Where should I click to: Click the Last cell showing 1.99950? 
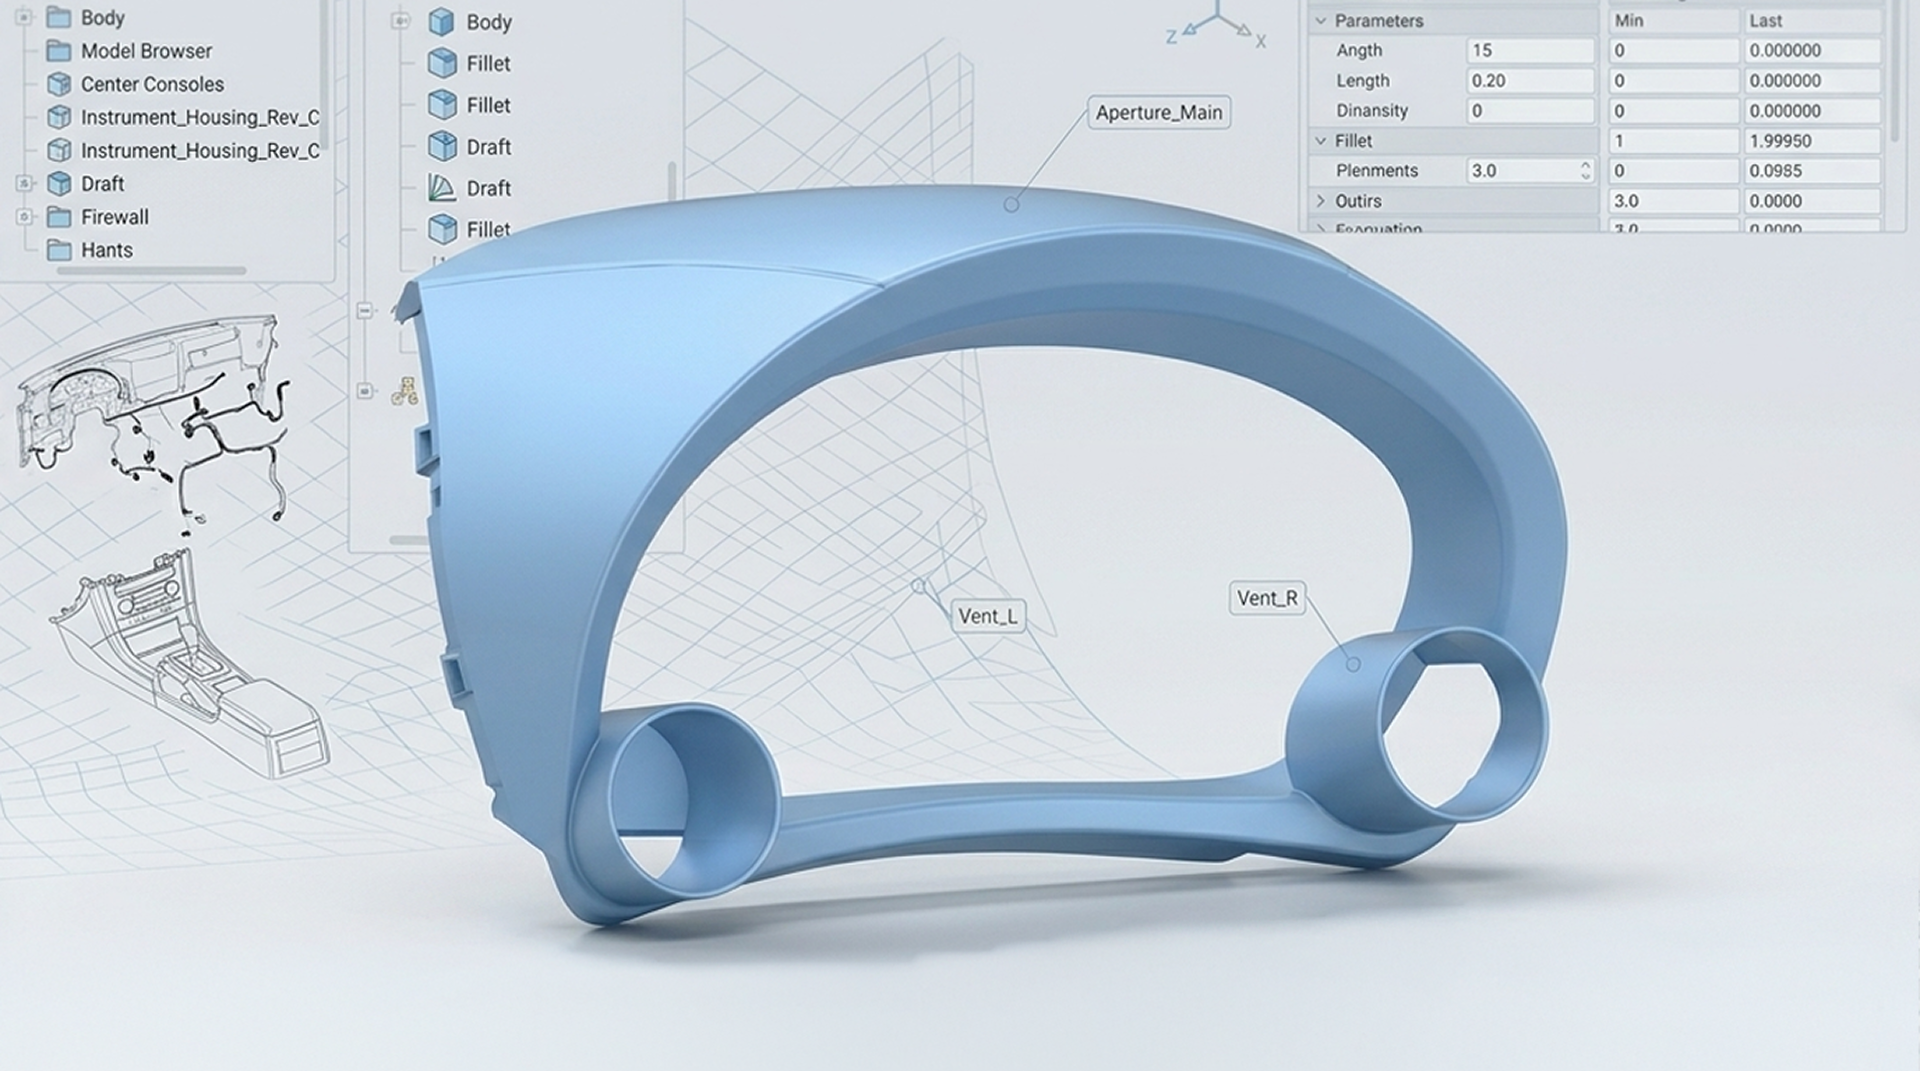click(x=1812, y=141)
